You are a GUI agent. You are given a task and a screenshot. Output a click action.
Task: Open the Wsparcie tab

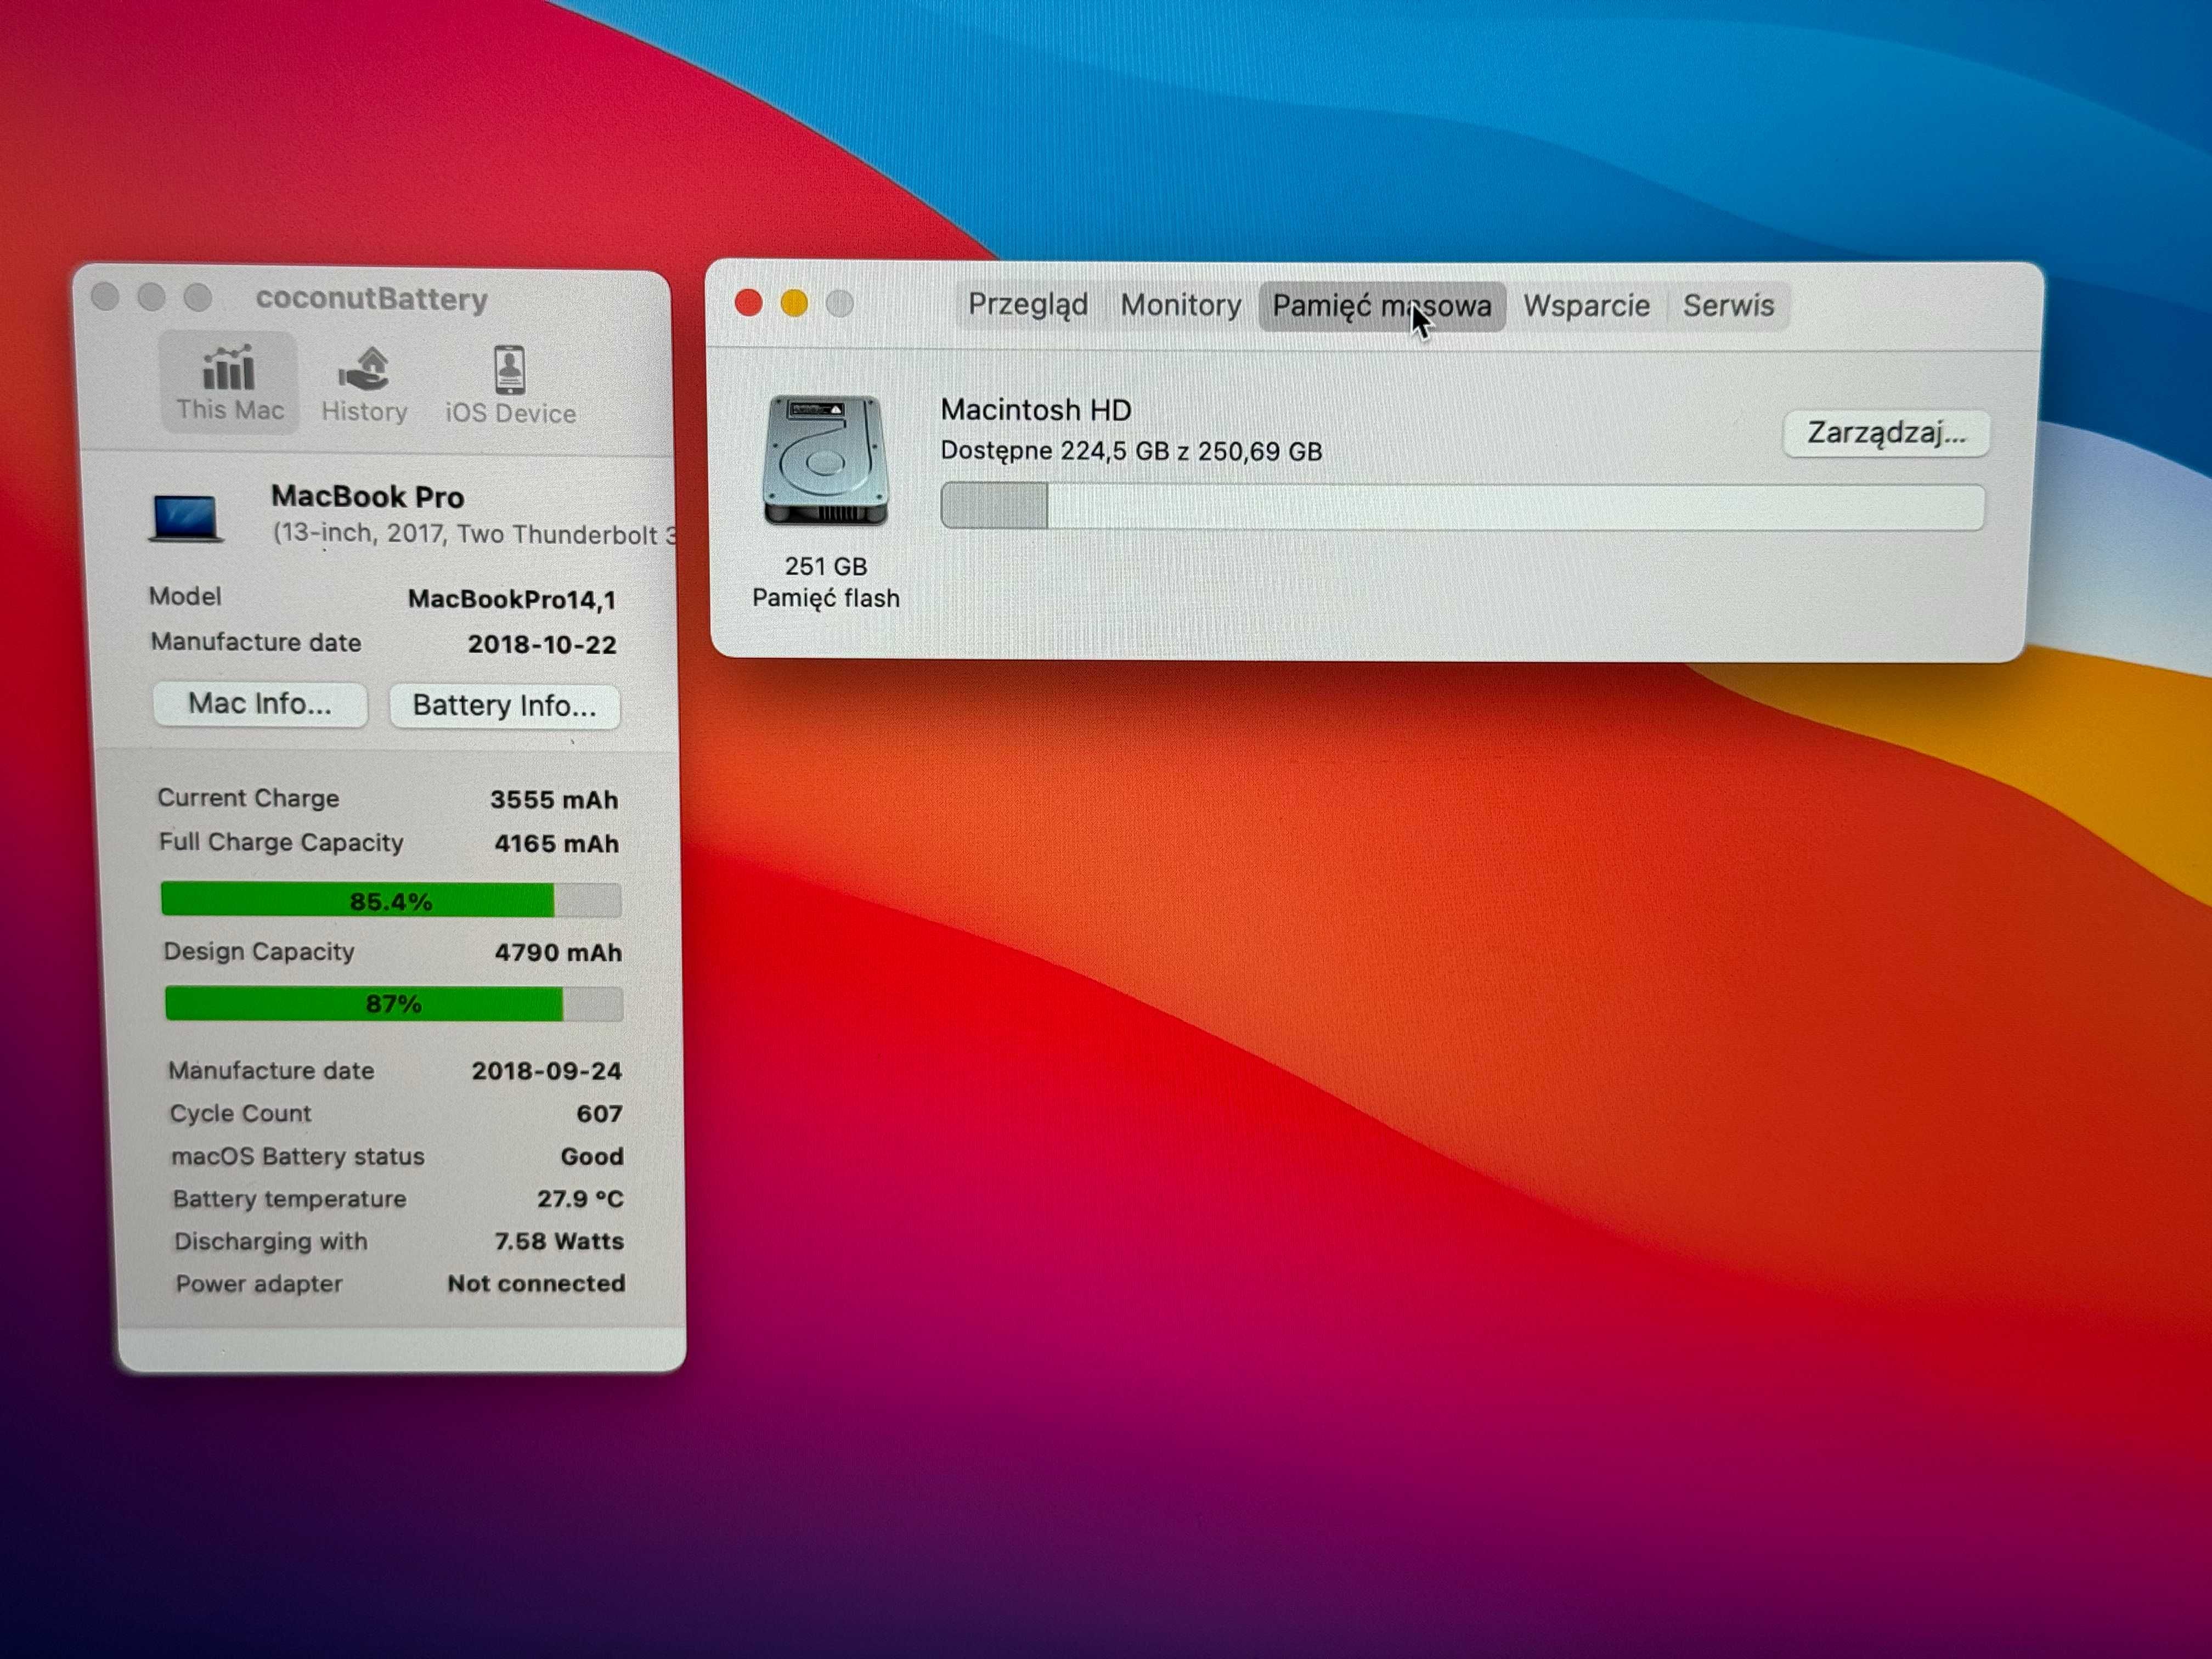point(1586,306)
